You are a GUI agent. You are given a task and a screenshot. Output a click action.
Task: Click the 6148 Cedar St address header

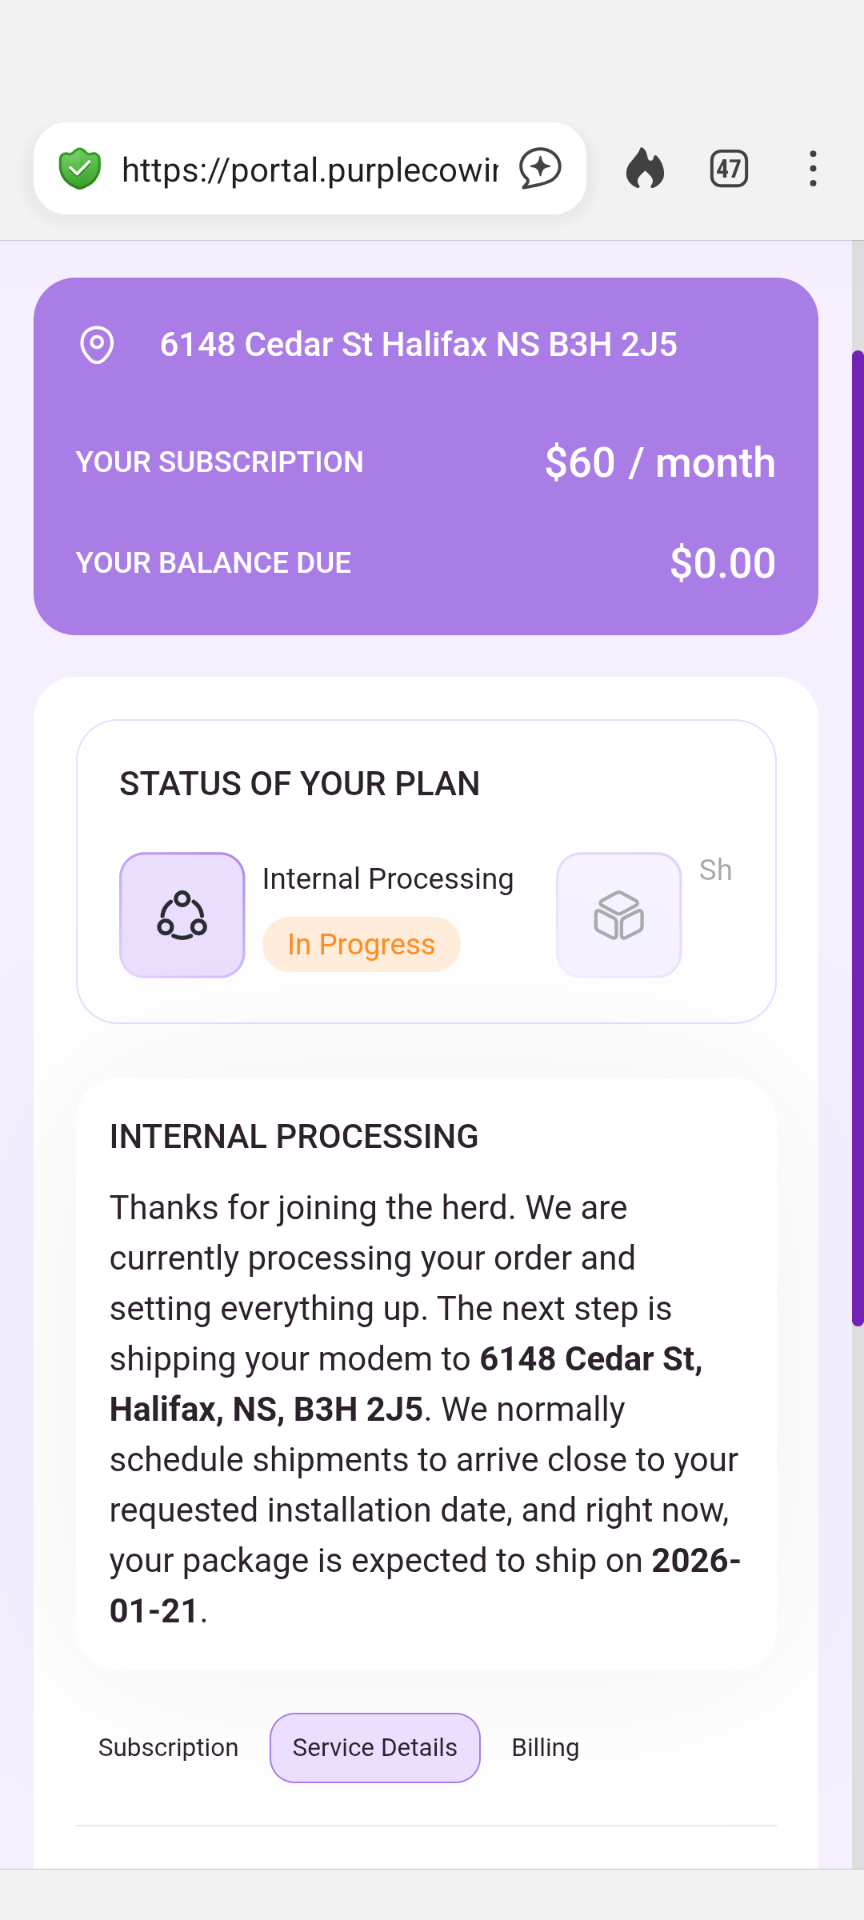click(418, 345)
